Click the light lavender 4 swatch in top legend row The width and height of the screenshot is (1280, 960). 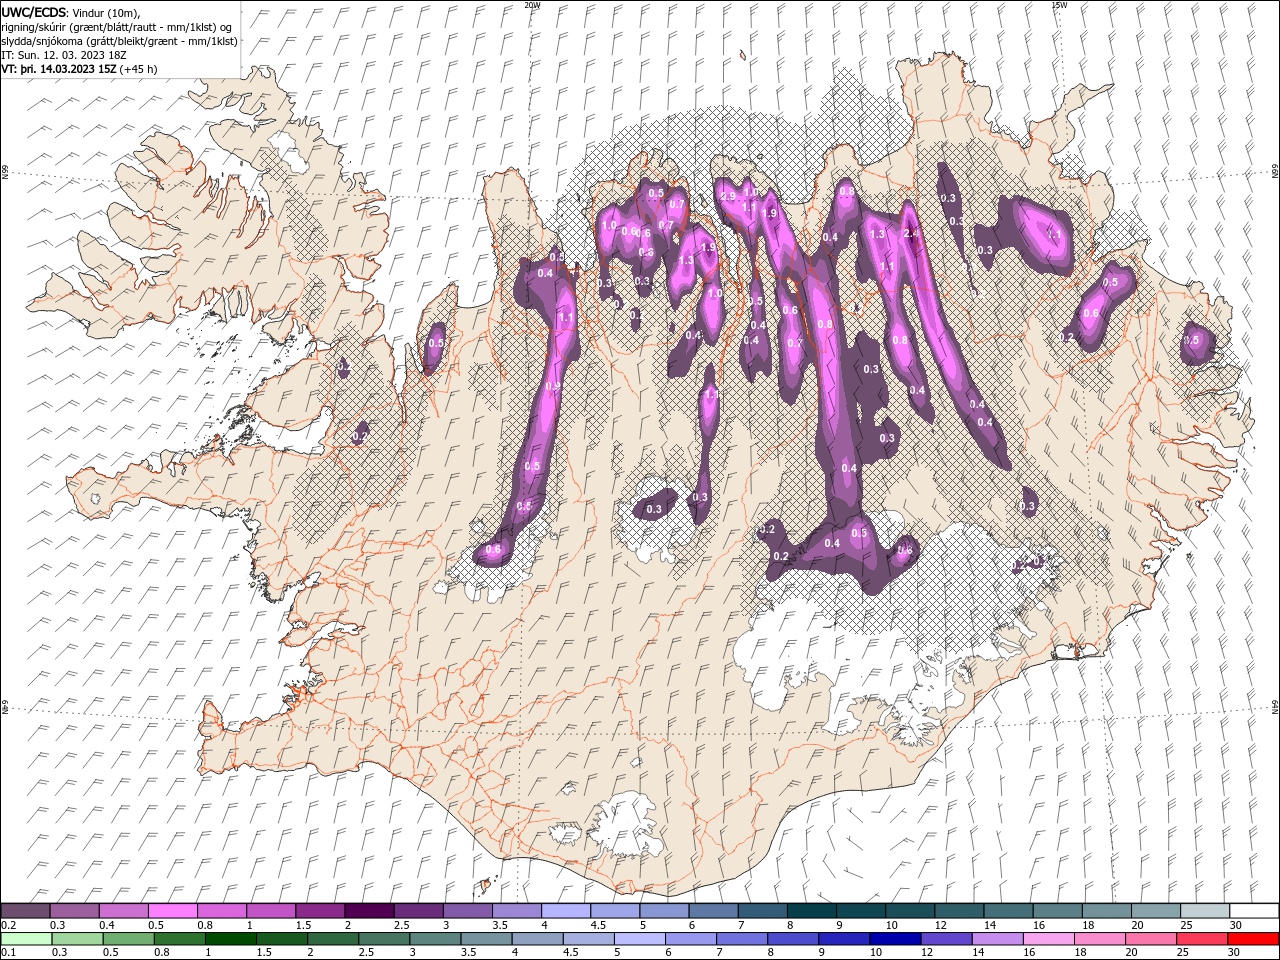(x=565, y=911)
